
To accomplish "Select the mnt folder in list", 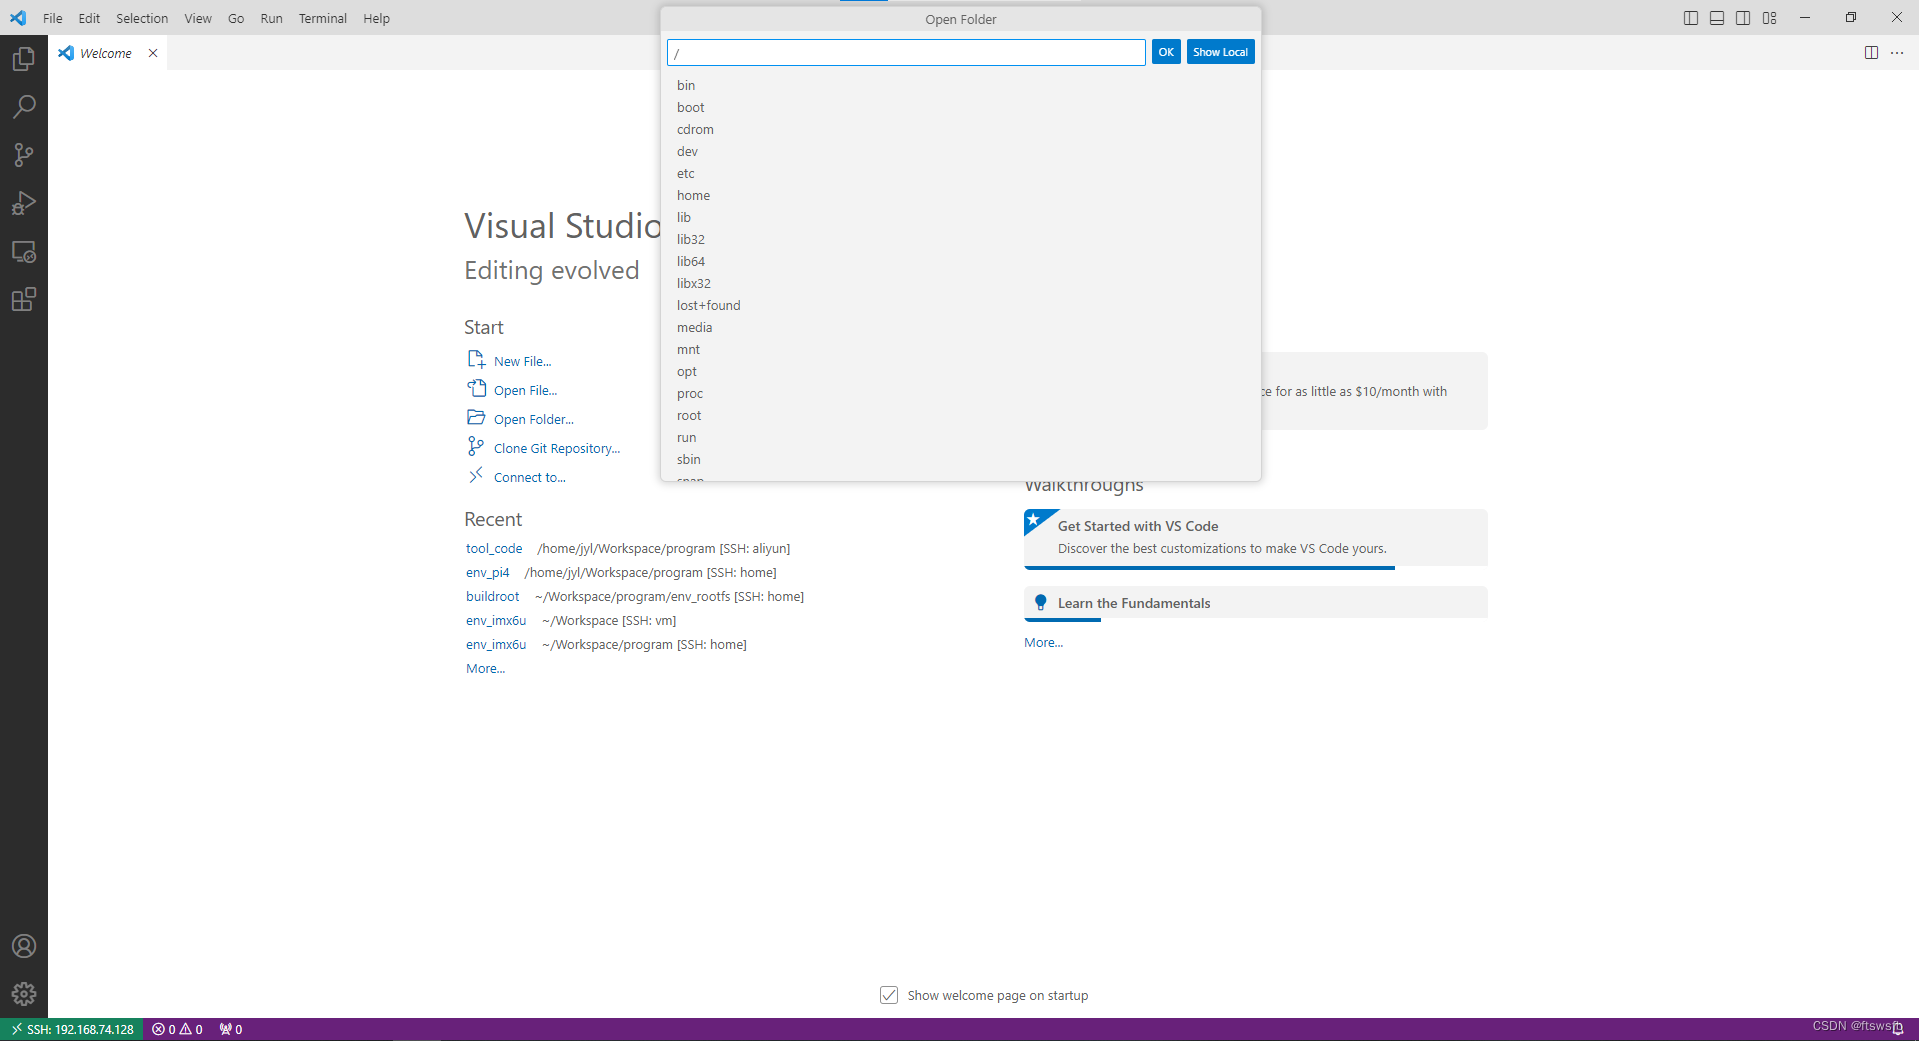I will pyautogui.click(x=961, y=349).
